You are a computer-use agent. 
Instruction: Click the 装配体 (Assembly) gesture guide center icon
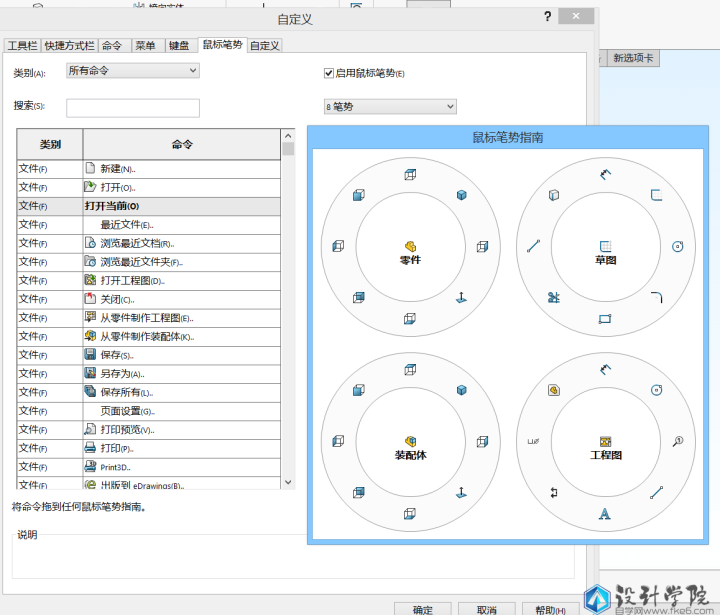click(410, 441)
